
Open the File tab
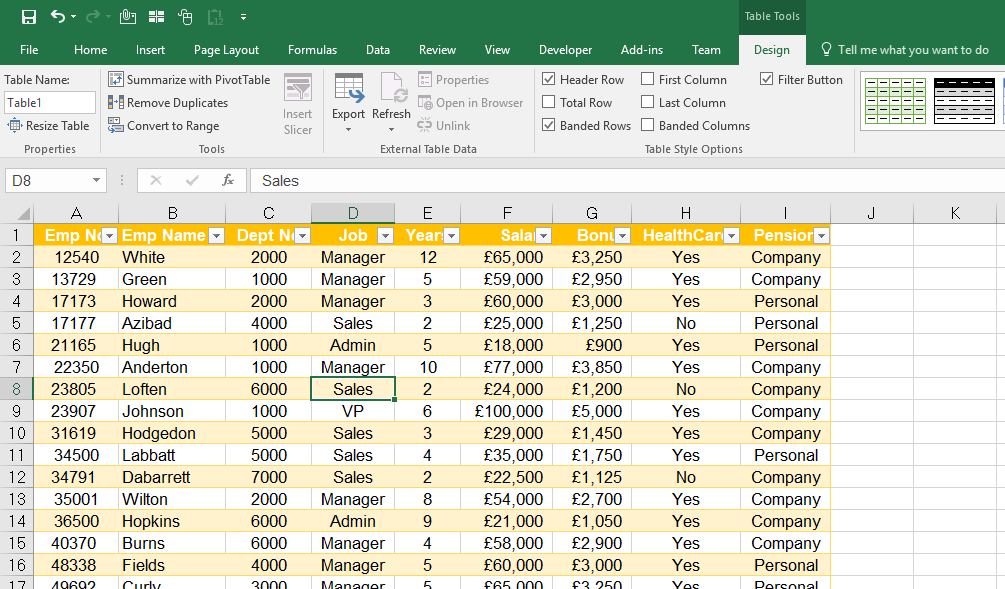pyautogui.click(x=29, y=50)
